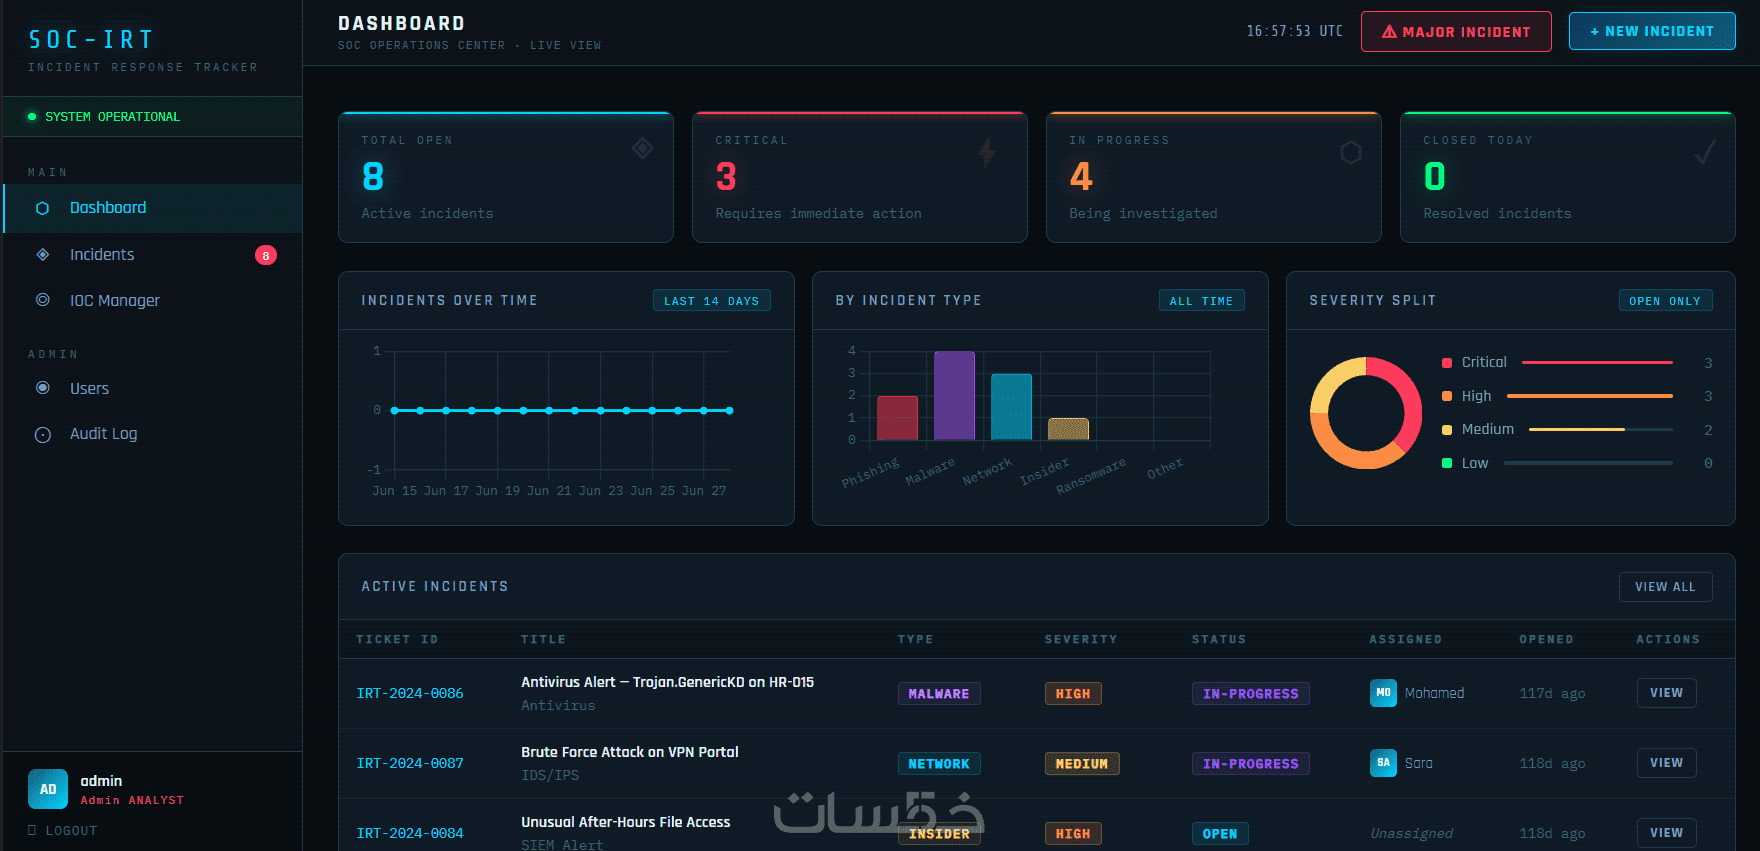The image size is (1760, 851).
Task: Click the Last 14 Days range tag
Action: [711, 301]
